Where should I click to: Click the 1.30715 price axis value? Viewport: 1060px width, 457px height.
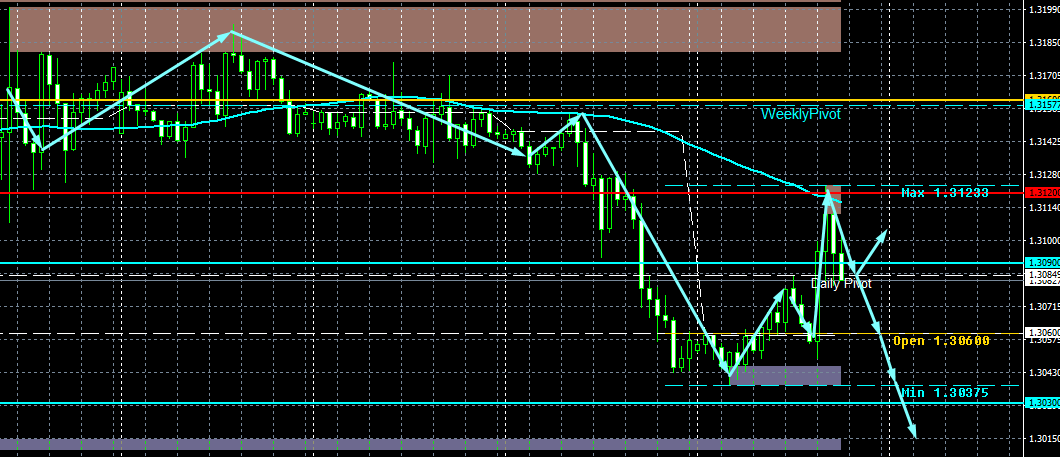pos(1044,307)
